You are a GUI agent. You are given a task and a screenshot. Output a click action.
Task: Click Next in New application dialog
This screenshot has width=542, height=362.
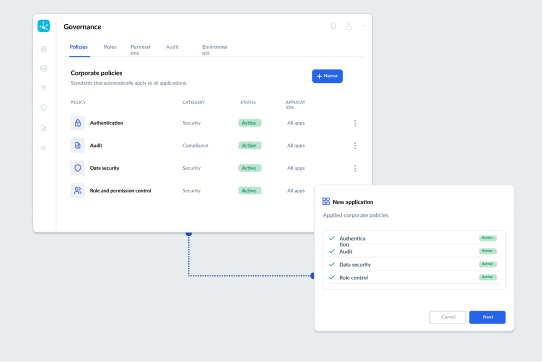tap(487, 317)
